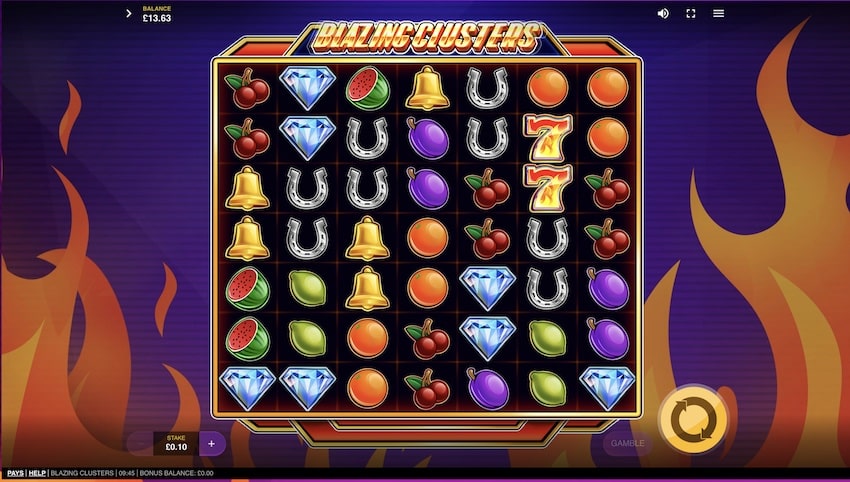
Task: Click the golden bell in the top row
Action: tap(427, 88)
